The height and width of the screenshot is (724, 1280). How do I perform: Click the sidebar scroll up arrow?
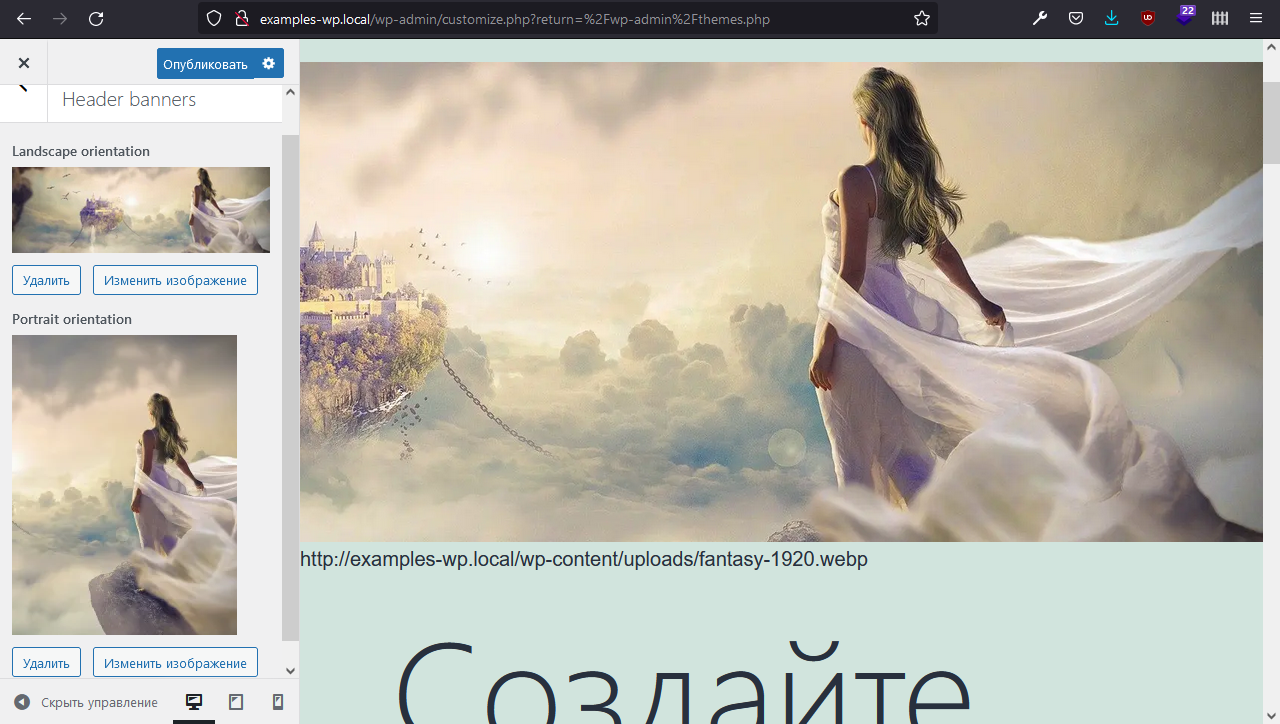click(x=291, y=92)
